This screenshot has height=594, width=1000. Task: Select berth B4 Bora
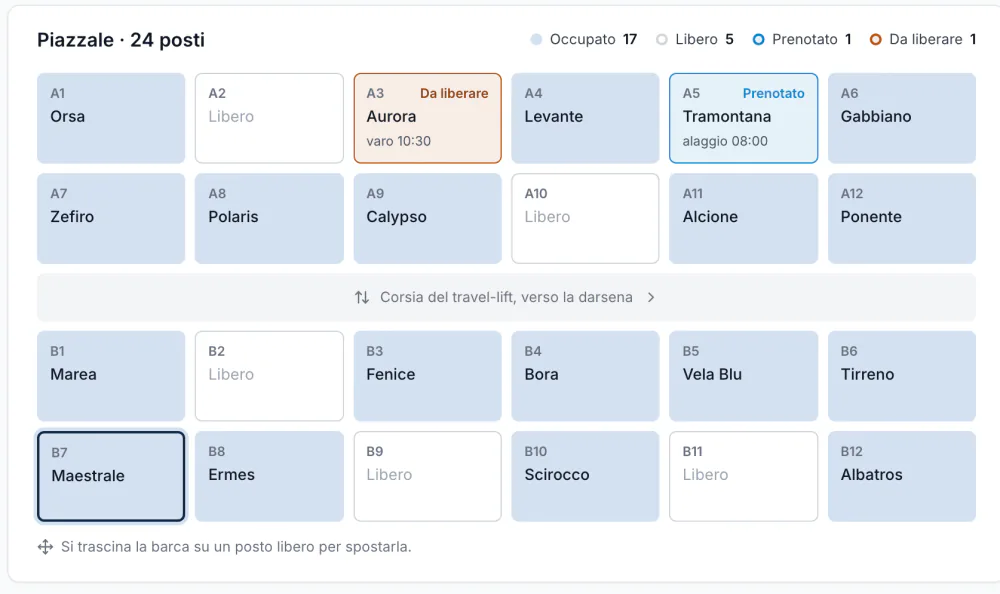pos(585,376)
